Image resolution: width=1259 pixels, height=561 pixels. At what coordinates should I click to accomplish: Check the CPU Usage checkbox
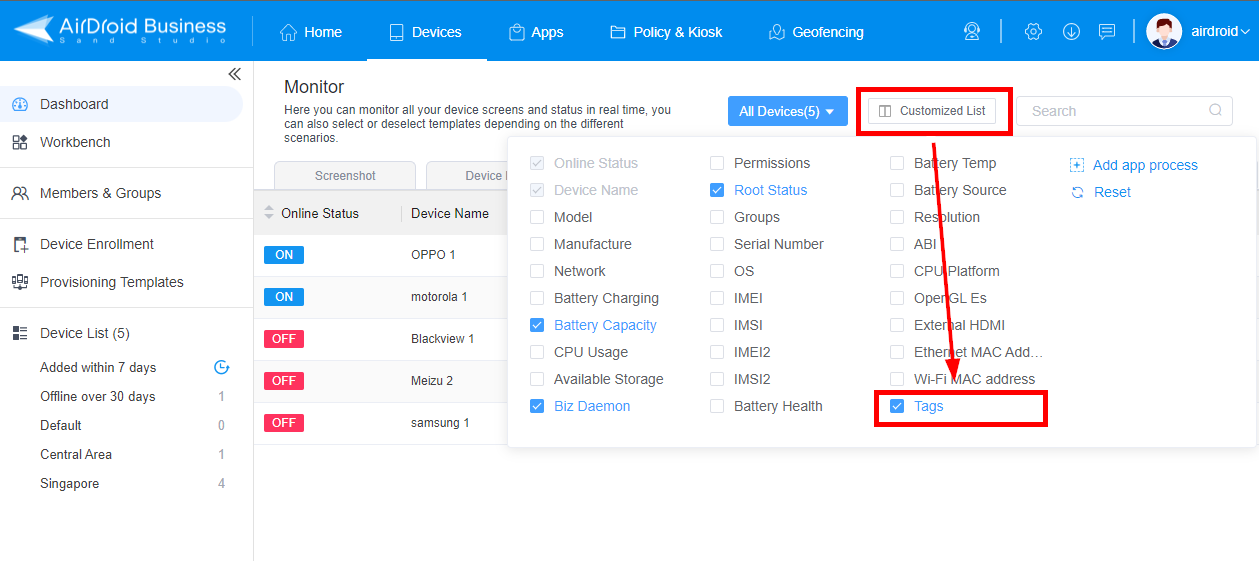click(537, 352)
